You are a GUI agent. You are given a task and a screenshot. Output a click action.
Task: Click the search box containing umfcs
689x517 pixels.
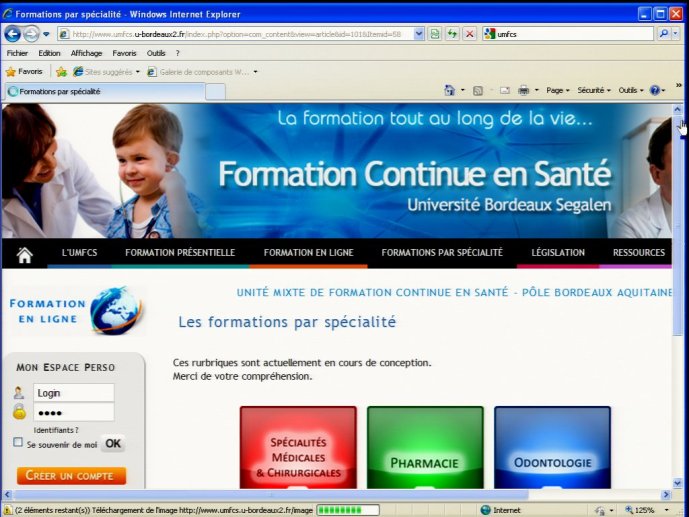pos(568,34)
